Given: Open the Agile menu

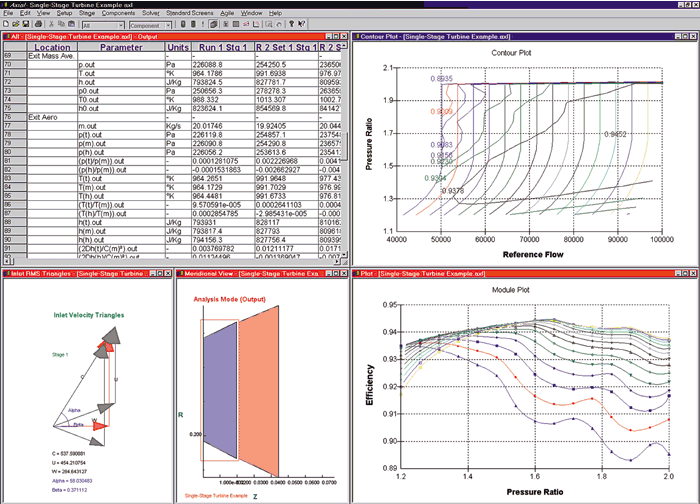Looking at the screenshot, I should tap(227, 13).
